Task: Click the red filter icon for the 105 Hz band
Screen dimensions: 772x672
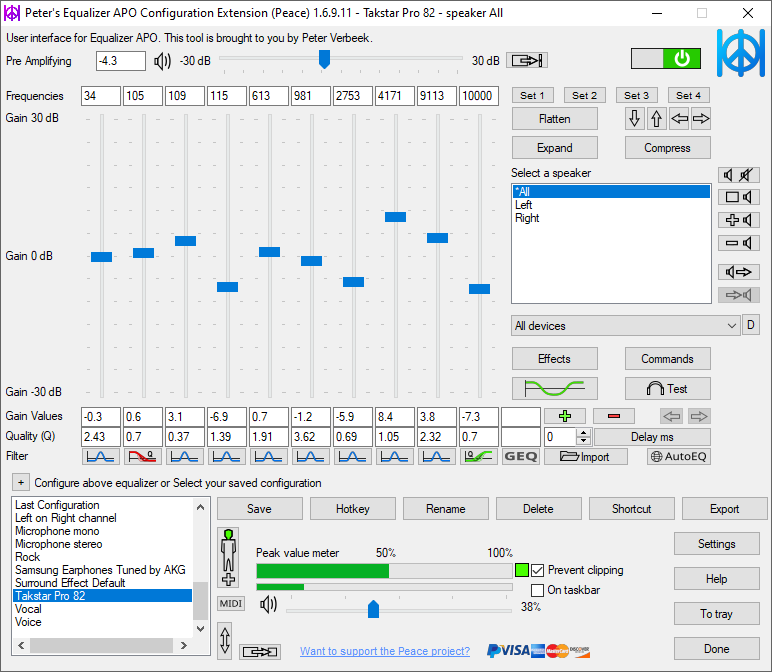Action: click(142, 456)
